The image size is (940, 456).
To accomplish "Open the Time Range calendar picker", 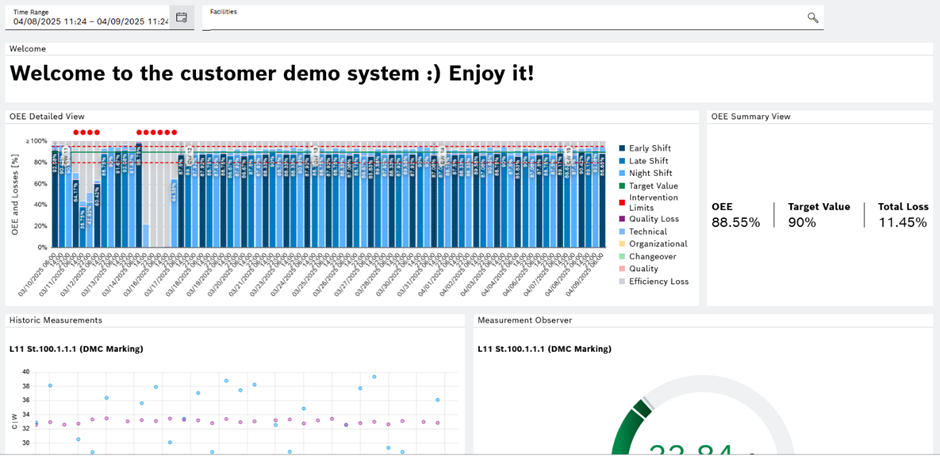I will coord(182,17).
